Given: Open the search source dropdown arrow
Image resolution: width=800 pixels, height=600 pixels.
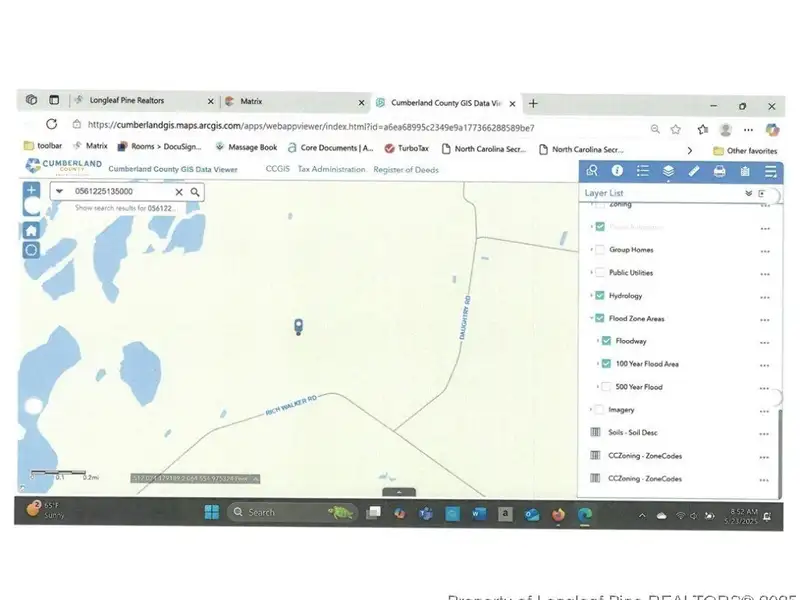Looking at the screenshot, I should pyautogui.click(x=59, y=192).
